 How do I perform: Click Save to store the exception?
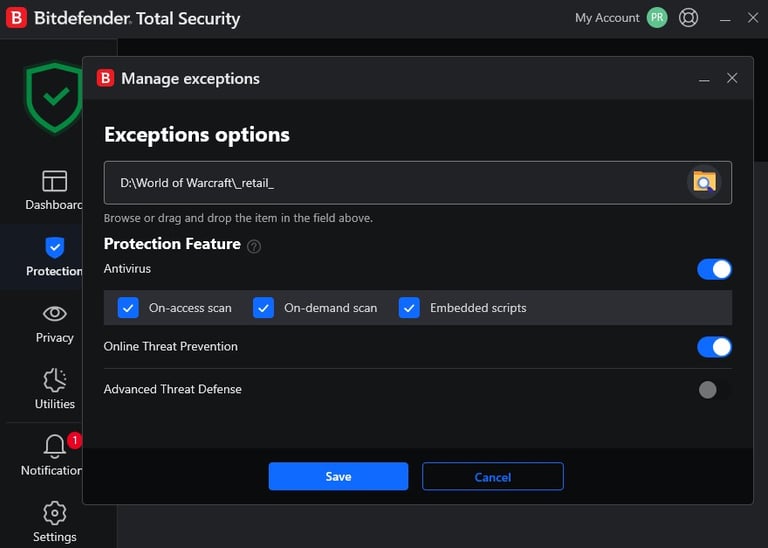coord(338,477)
